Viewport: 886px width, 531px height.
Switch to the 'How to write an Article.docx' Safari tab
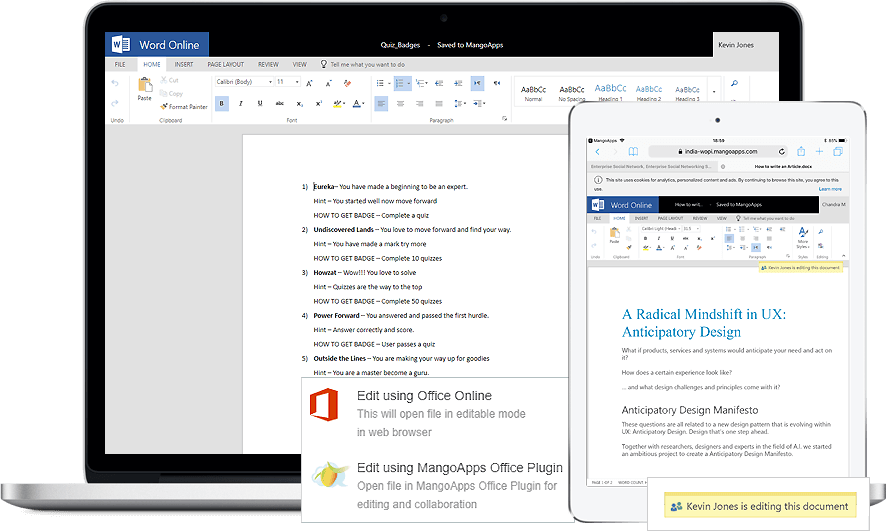(783, 167)
